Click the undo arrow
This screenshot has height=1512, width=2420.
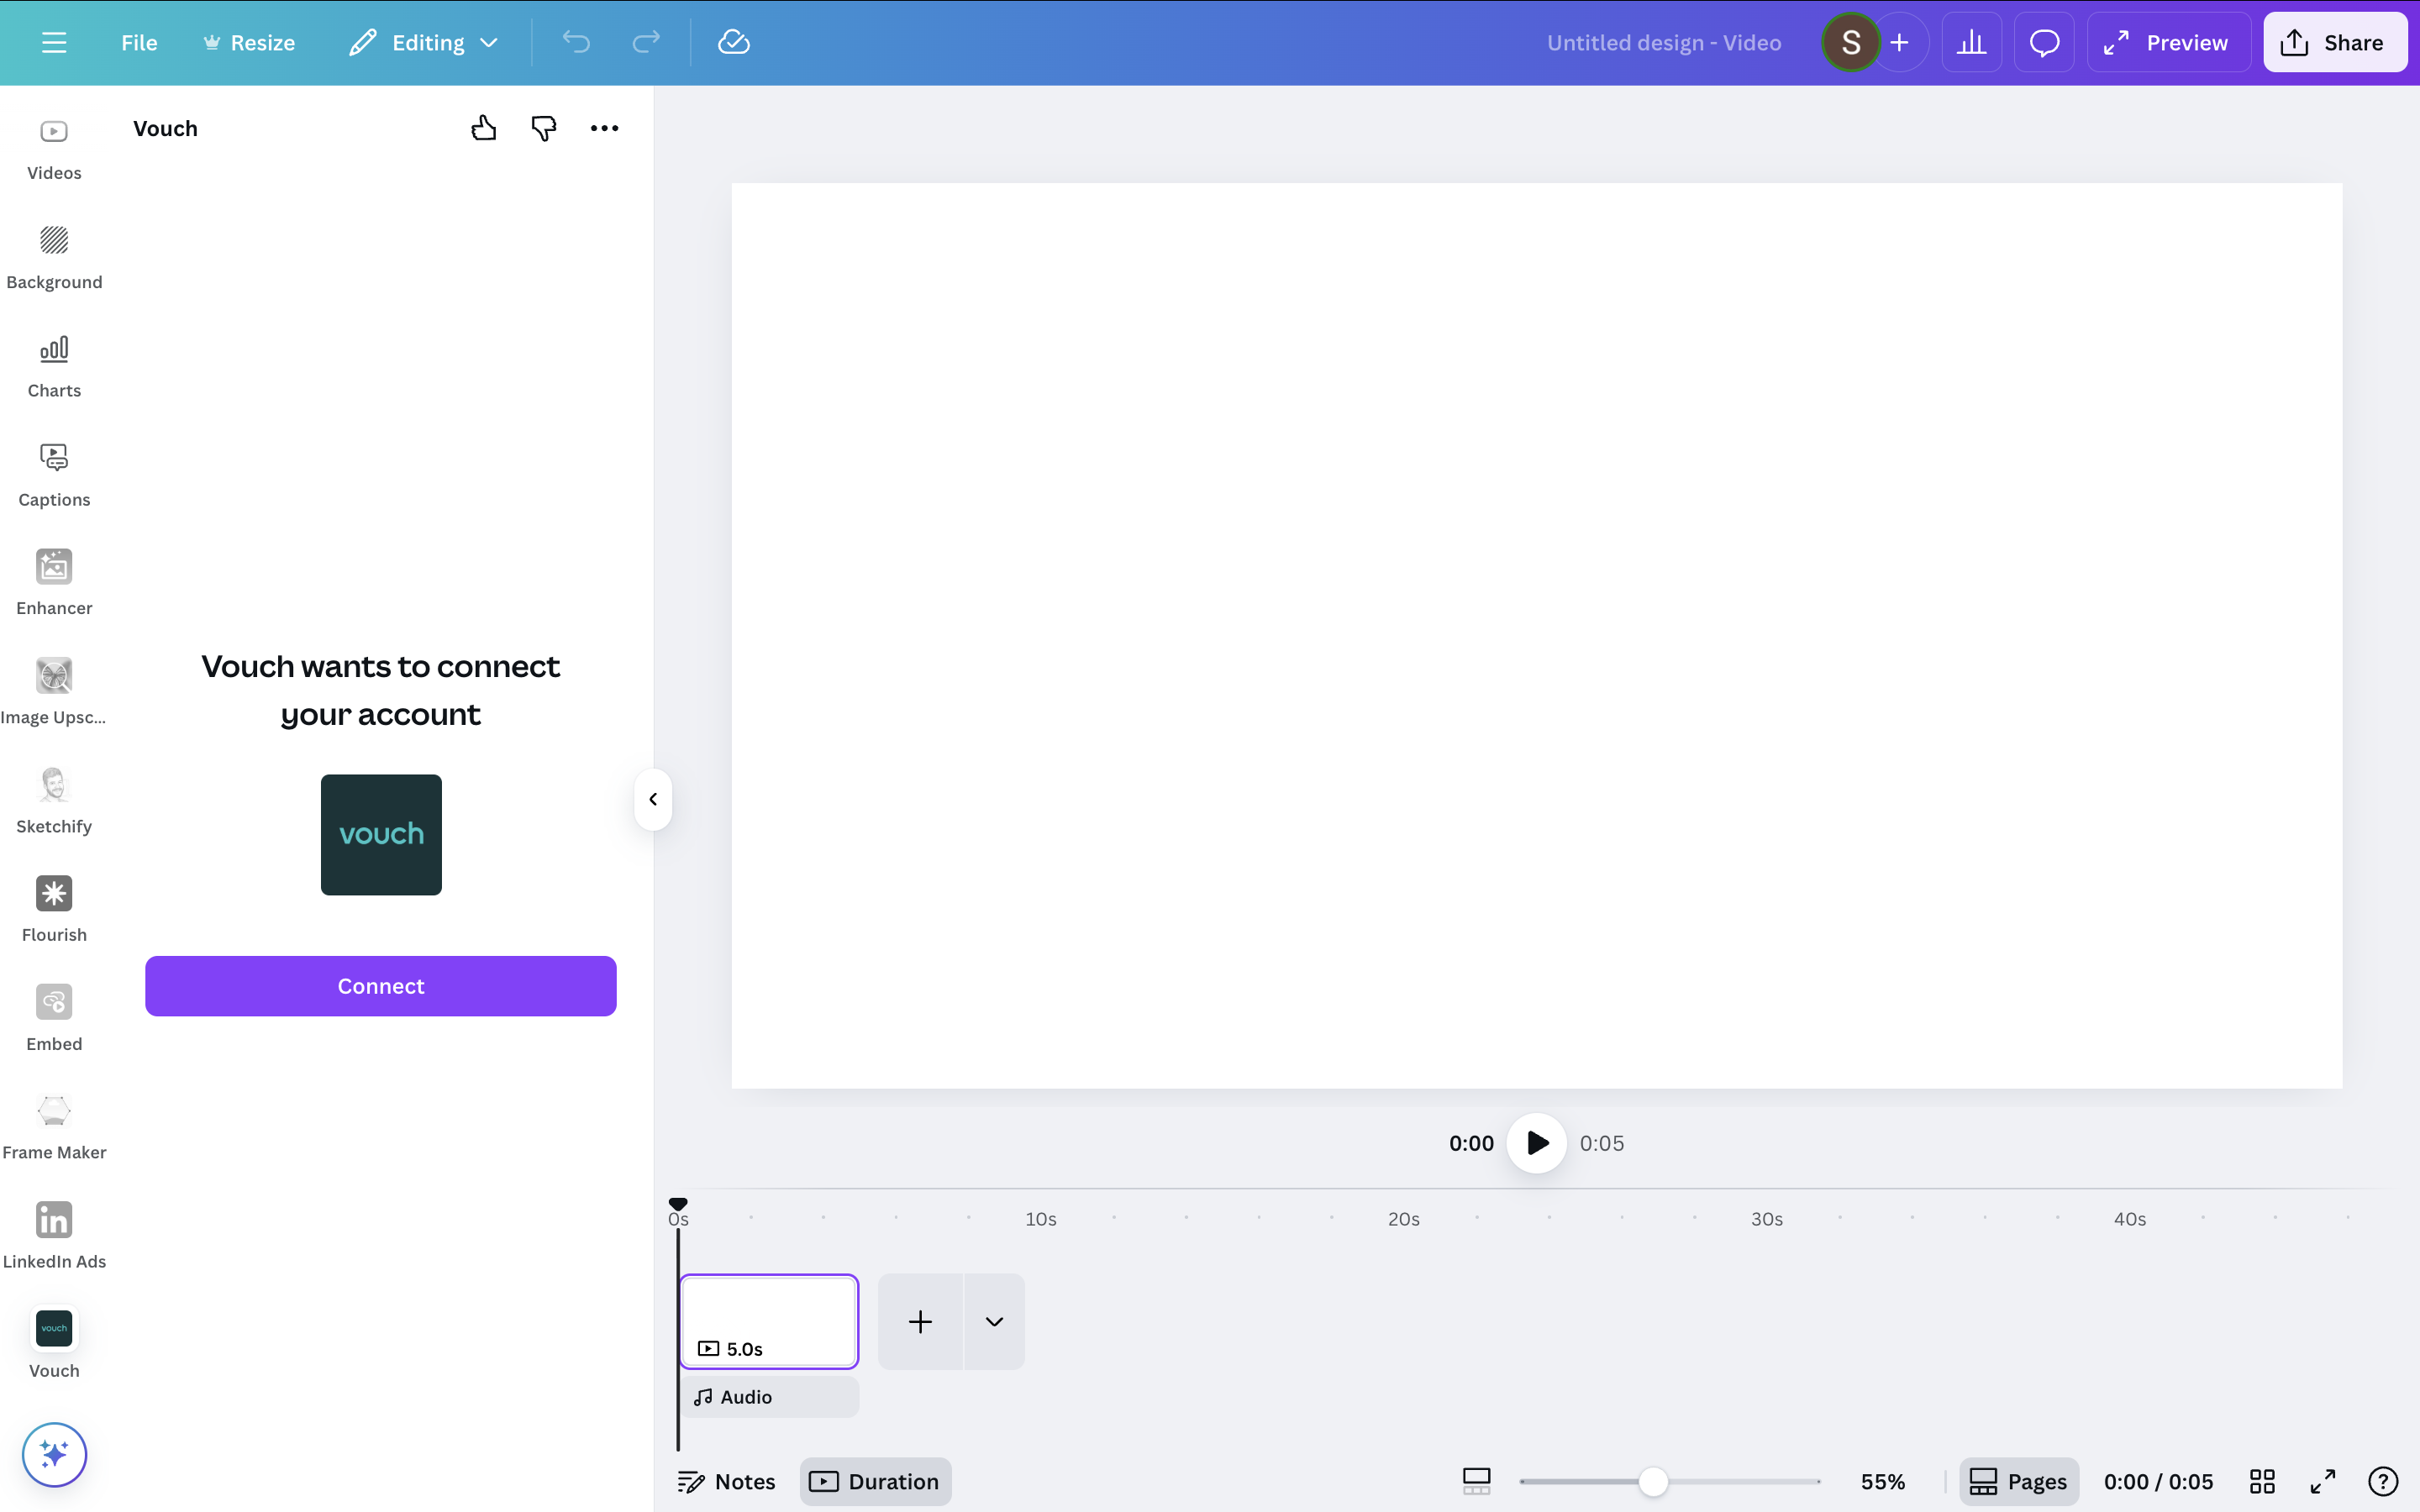click(576, 42)
